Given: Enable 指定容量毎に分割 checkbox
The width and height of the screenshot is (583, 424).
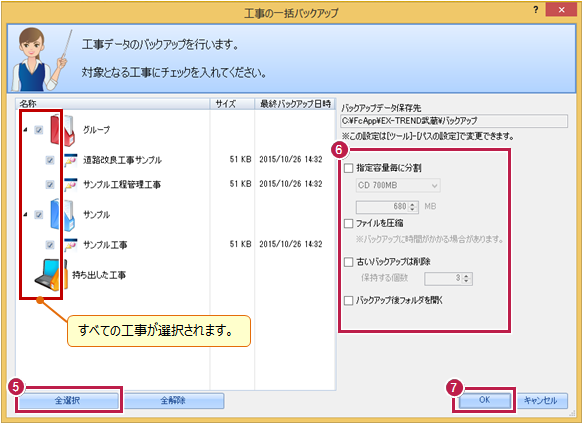Looking at the screenshot, I should (348, 168).
